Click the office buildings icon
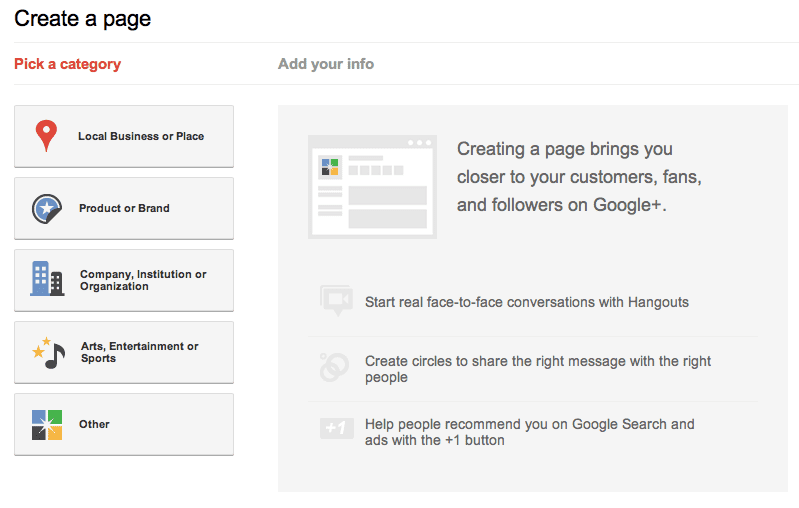 (x=47, y=278)
